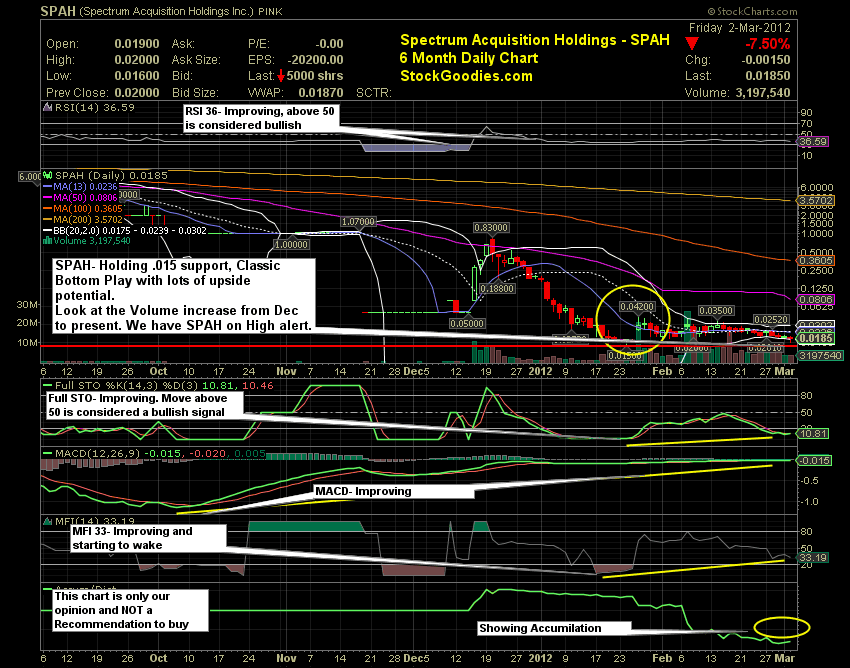The image size is (850, 668).
Task: Click the 0.18800 price callout
Action: (x=497, y=288)
